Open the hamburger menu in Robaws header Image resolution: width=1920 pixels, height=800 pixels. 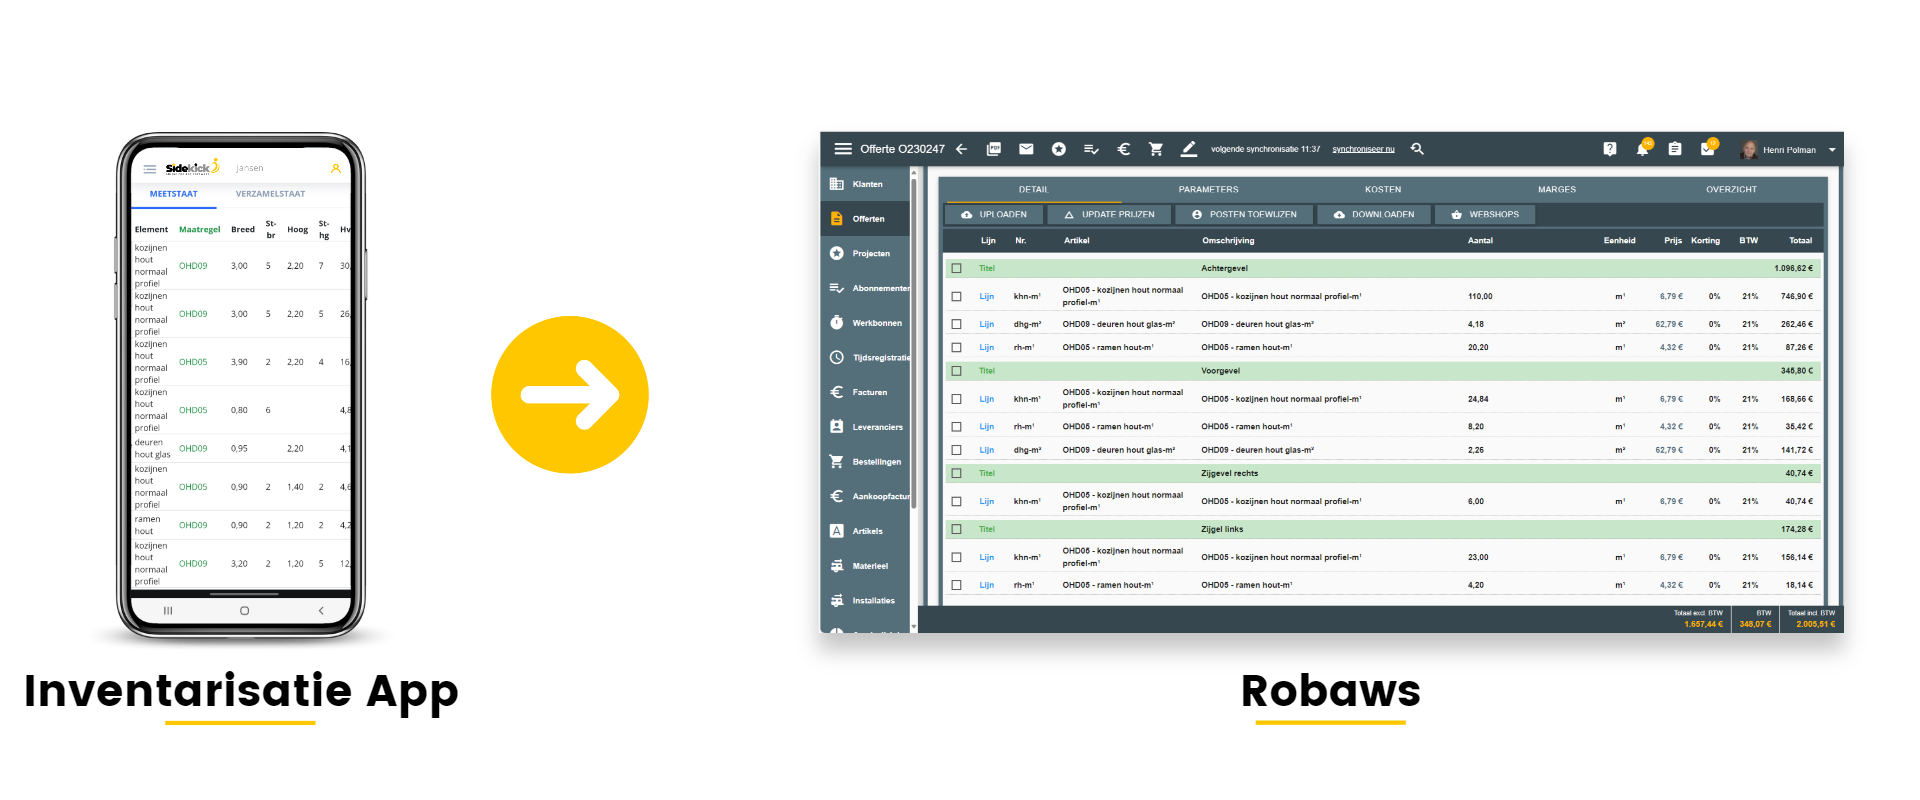(x=843, y=149)
